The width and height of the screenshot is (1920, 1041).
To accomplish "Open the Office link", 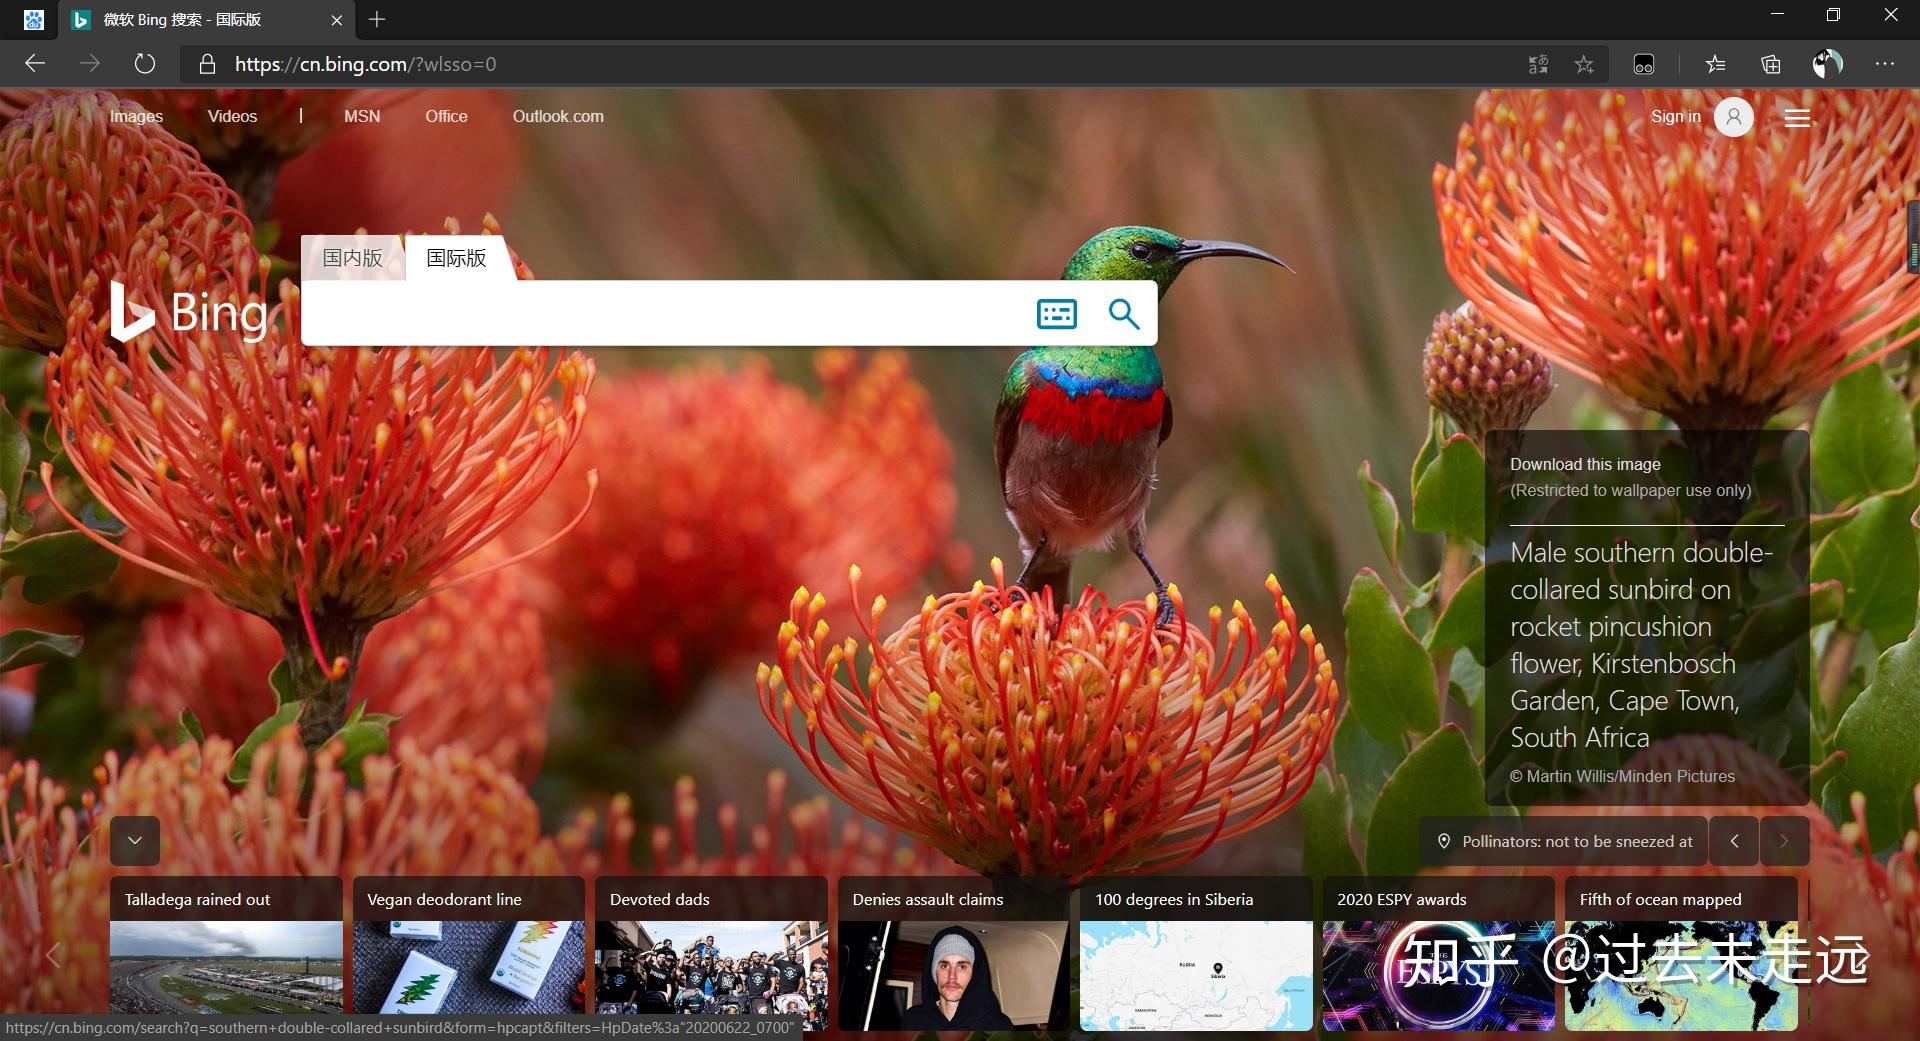I will [446, 116].
